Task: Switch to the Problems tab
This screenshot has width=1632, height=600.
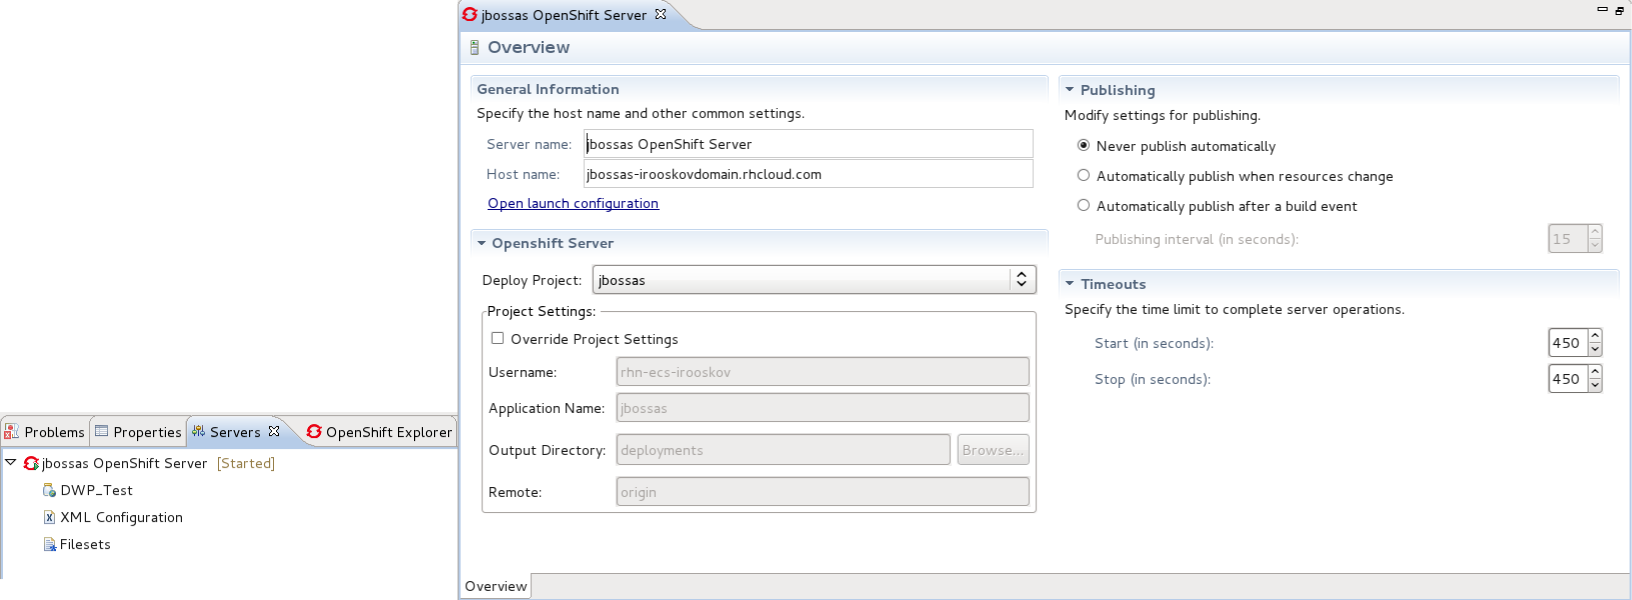Action: click(x=46, y=432)
